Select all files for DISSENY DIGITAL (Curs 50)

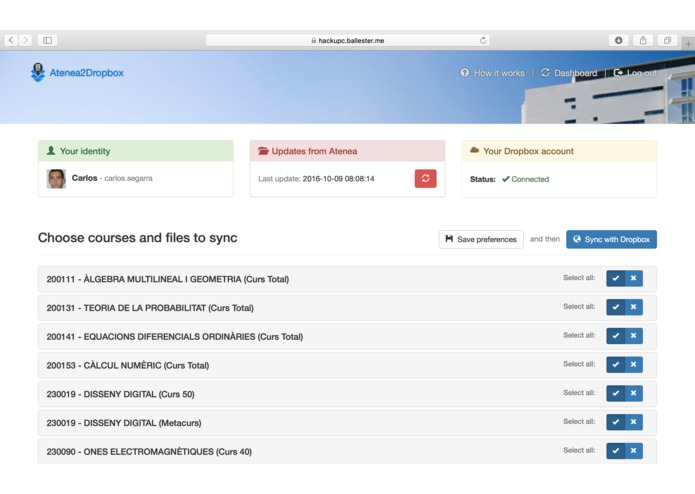click(x=615, y=393)
